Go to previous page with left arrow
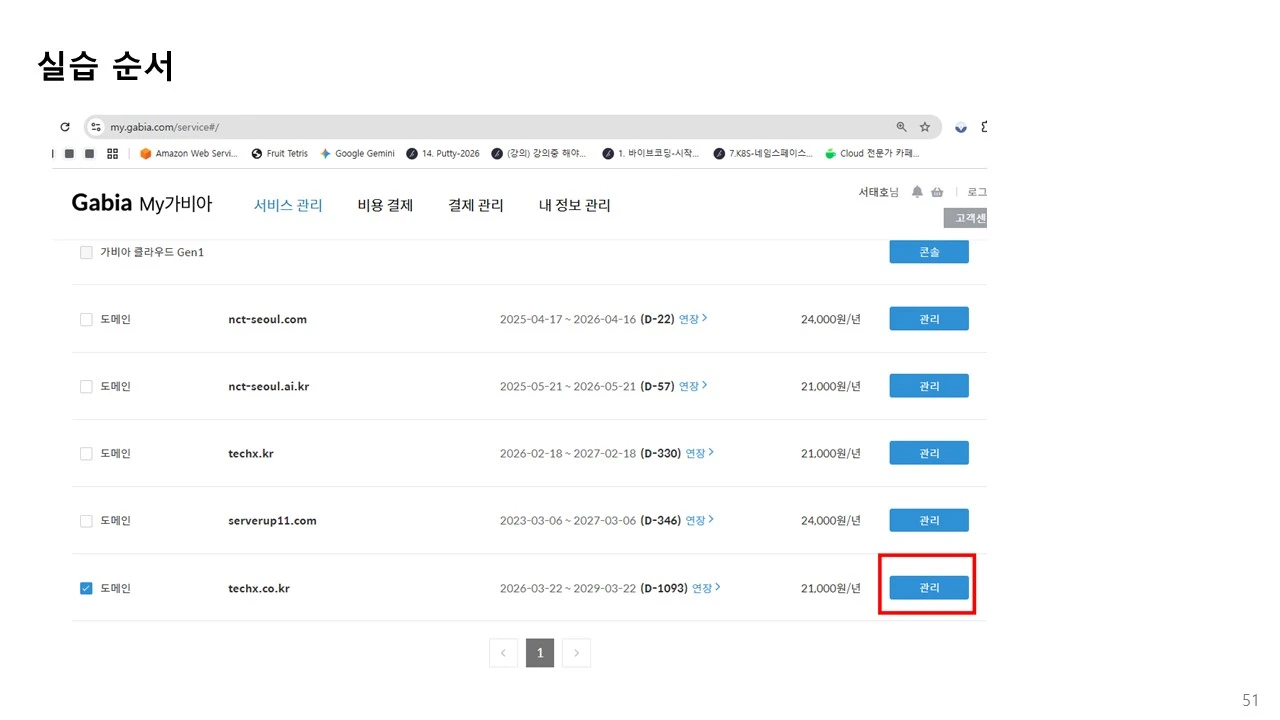 pos(503,653)
